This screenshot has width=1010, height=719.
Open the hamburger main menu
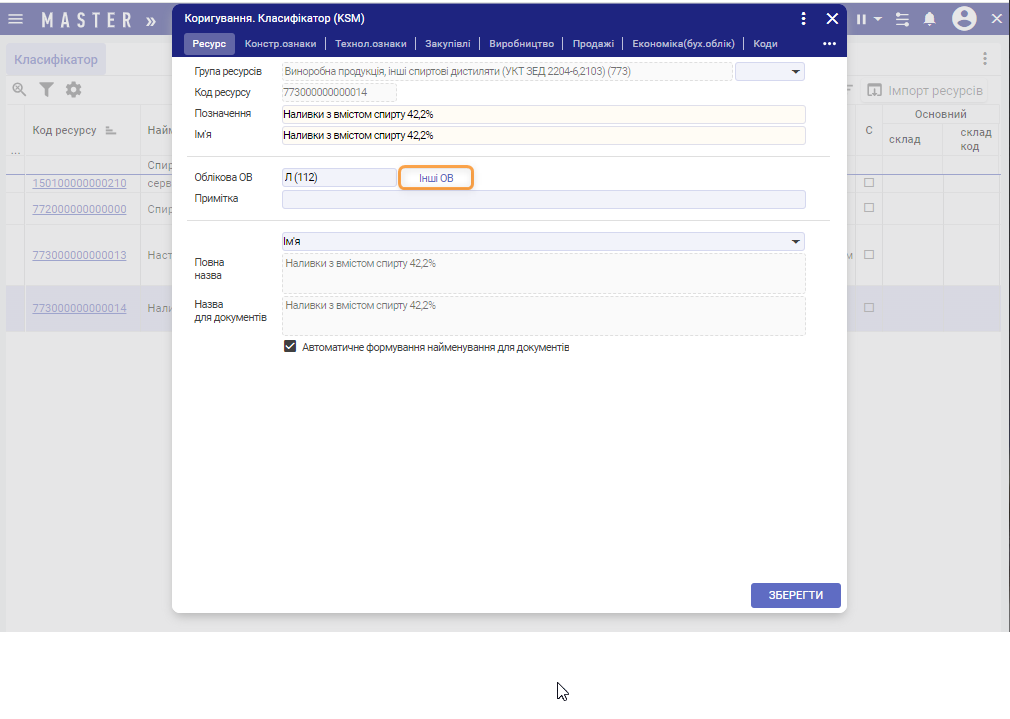pos(16,19)
